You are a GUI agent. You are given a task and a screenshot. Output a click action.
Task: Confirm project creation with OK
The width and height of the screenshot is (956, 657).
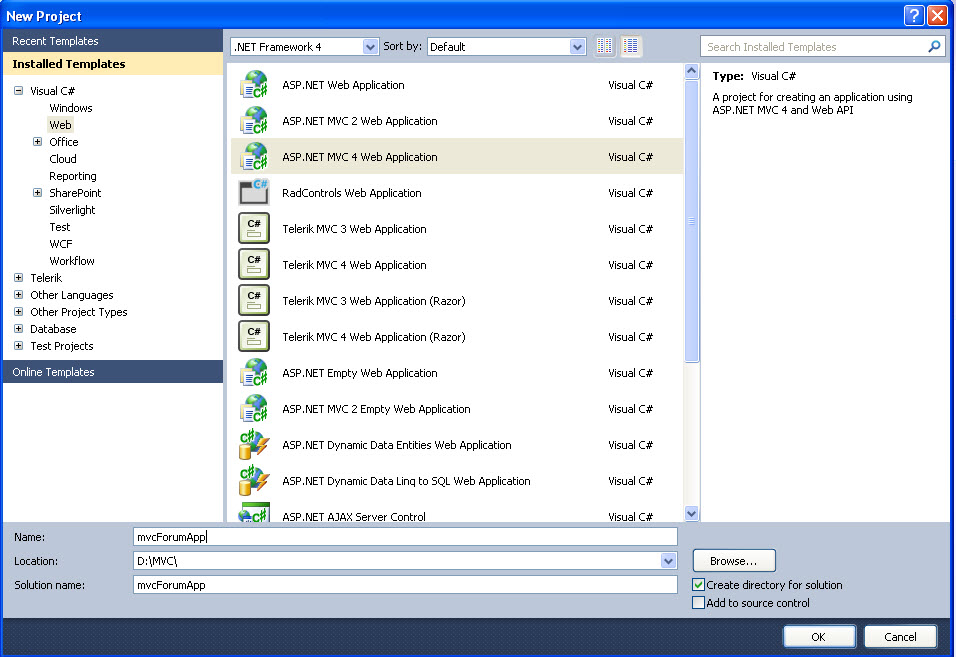pos(819,636)
